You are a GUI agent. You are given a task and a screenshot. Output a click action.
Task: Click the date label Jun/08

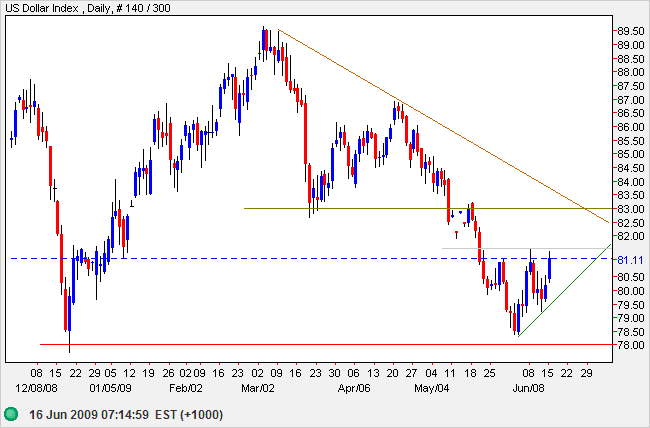click(x=529, y=389)
